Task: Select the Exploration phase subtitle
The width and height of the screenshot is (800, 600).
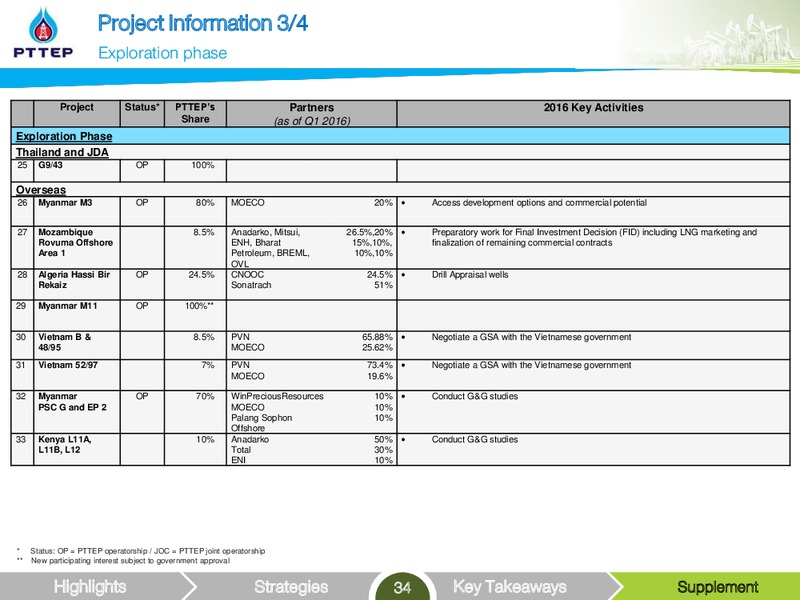Action: click(163, 53)
